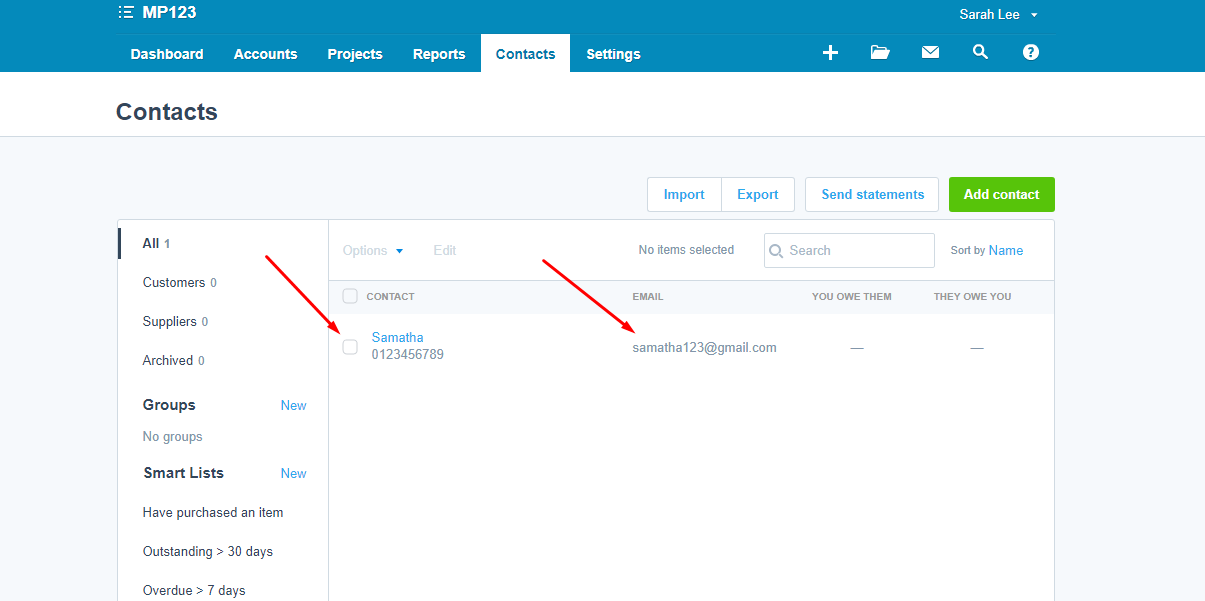Click the 'No groups' text
The height and width of the screenshot is (601, 1205).
(x=173, y=436)
